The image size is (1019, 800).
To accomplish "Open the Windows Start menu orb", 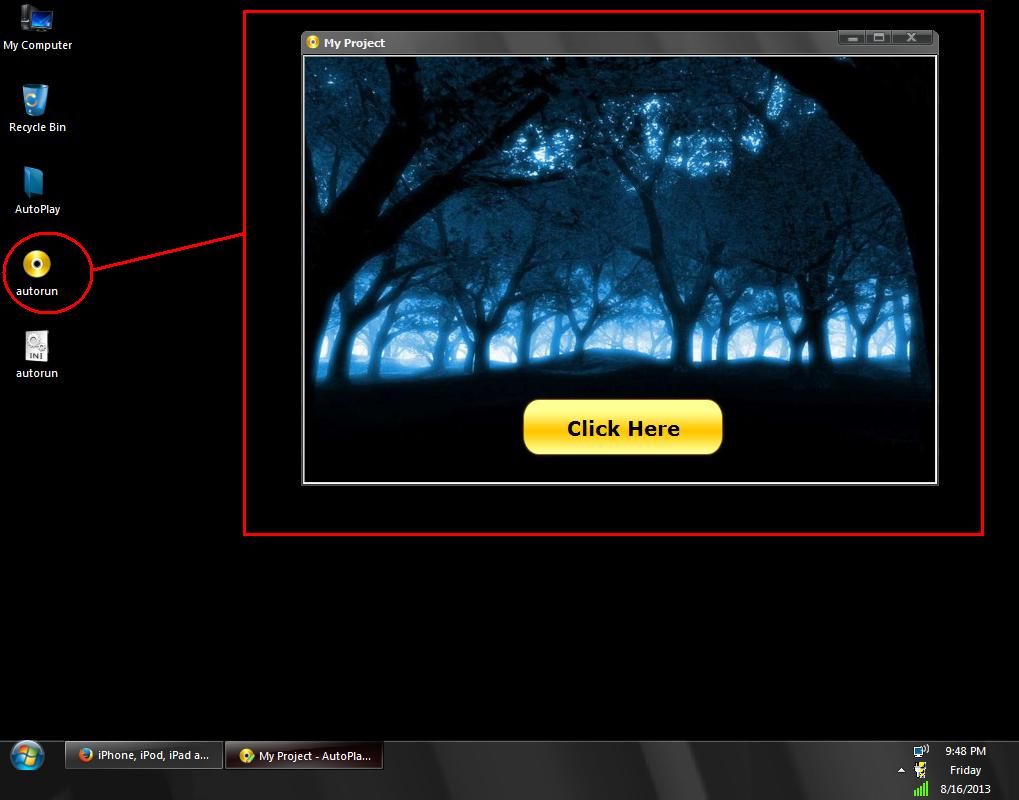I will click(x=27, y=755).
